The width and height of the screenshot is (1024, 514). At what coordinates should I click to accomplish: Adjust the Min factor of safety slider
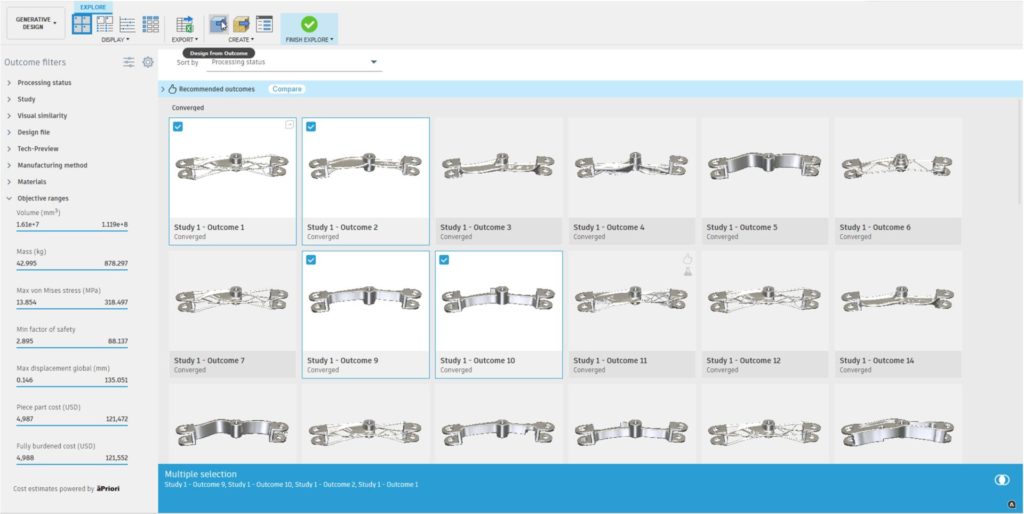click(72, 347)
